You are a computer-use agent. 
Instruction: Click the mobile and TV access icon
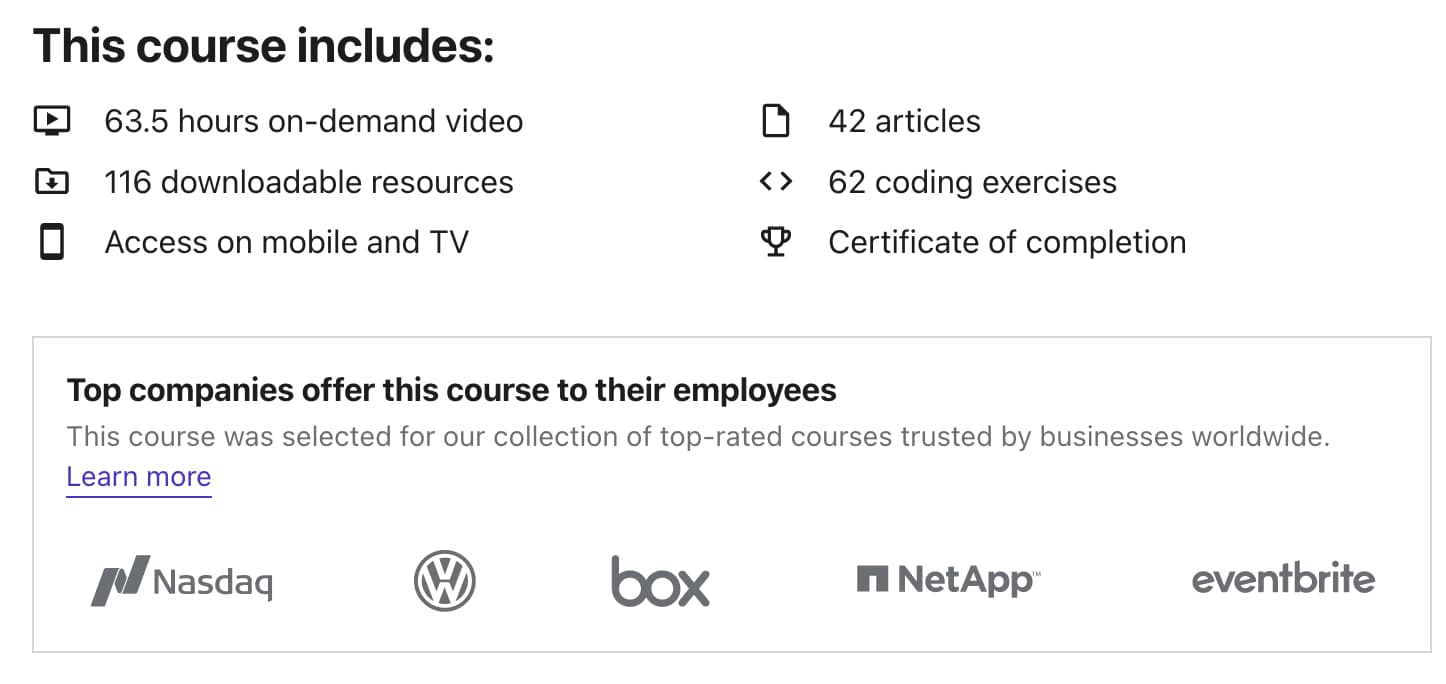click(50, 241)
